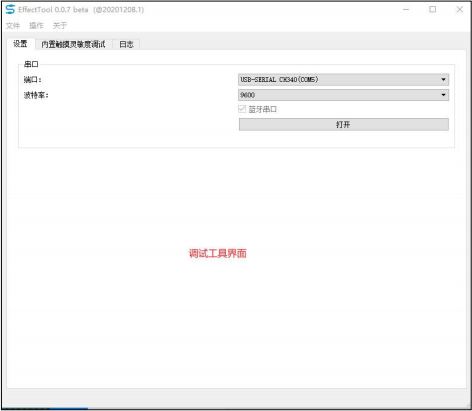Click the 打开 button
The width and height of the screenshot is (472, 411).
tap(344, 124)
